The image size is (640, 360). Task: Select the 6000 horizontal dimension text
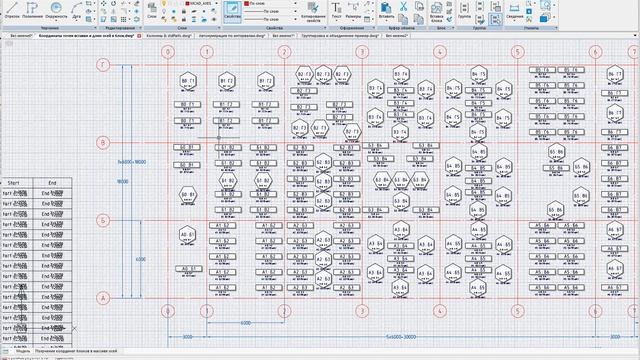pyautogui.click(x=246, y=323)
